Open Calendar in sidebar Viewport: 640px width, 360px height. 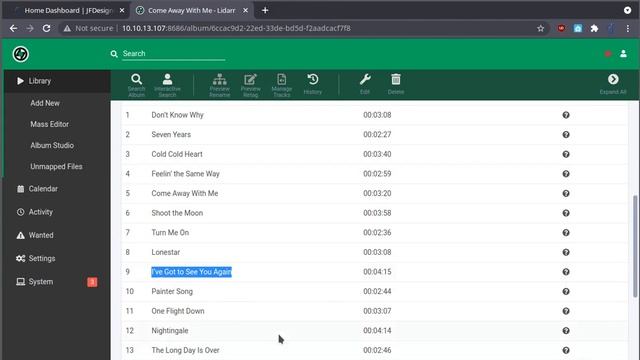[43, 189]
